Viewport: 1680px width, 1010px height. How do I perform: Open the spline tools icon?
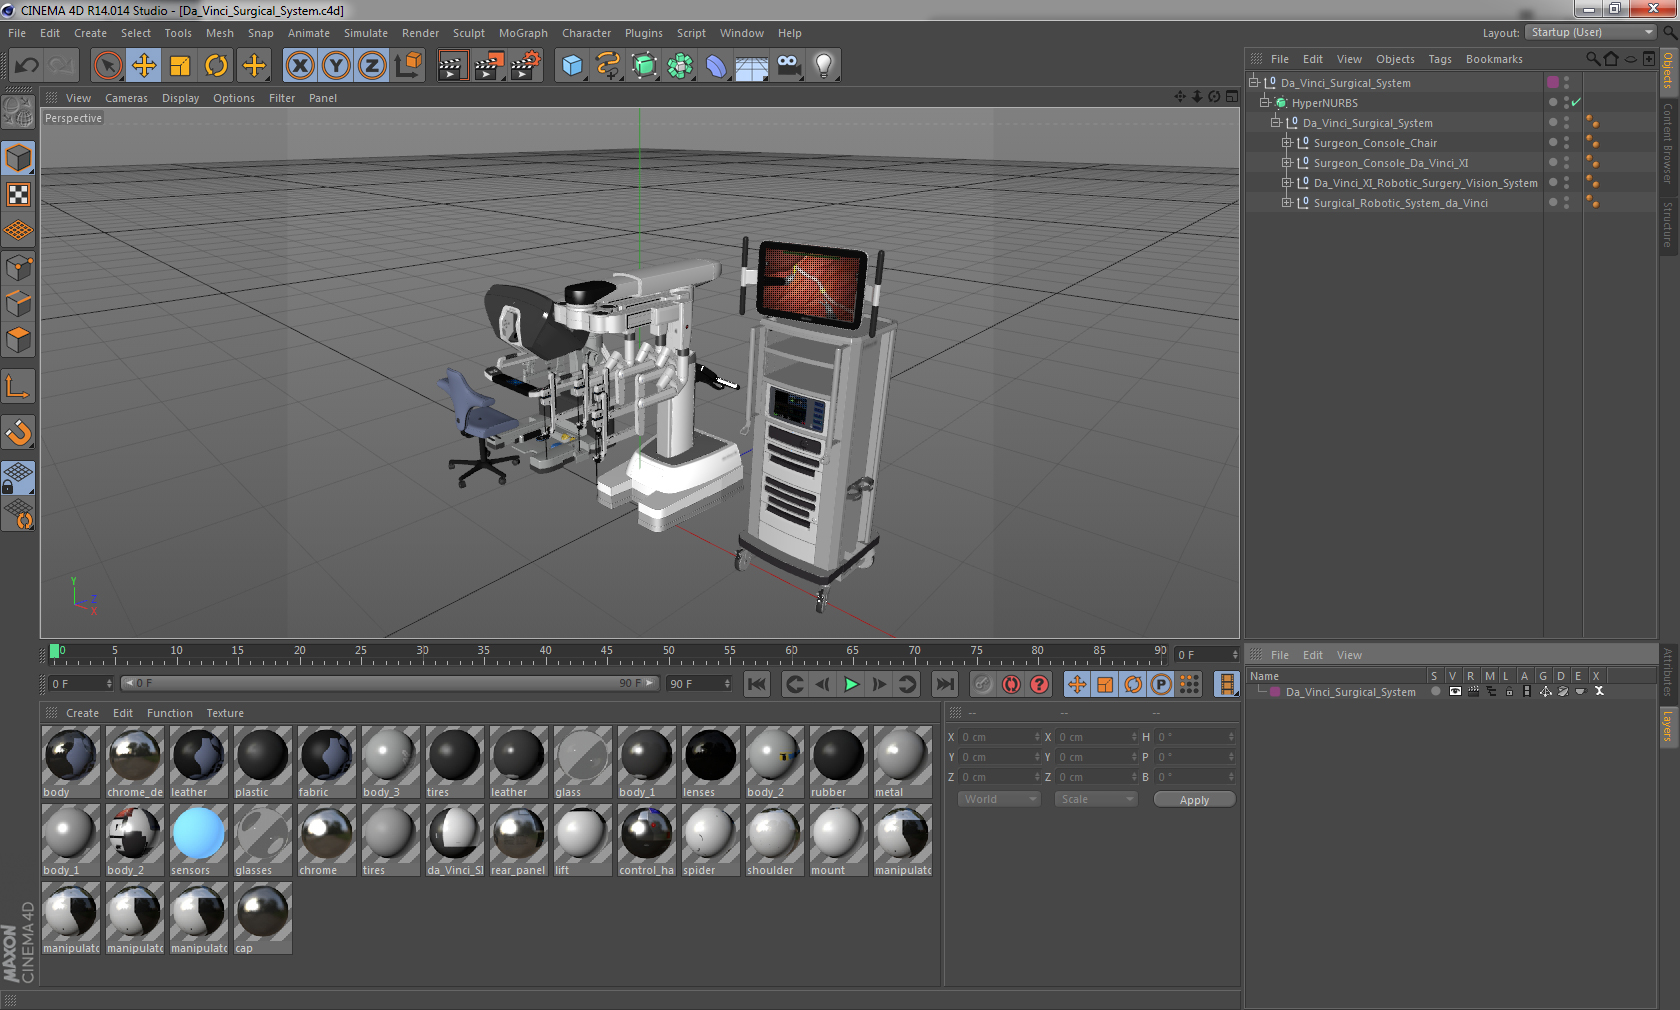(608, 66)
